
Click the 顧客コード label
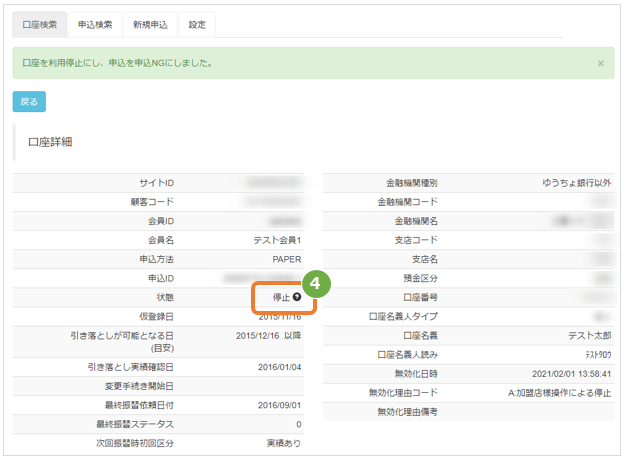click(x=152, y=202)
